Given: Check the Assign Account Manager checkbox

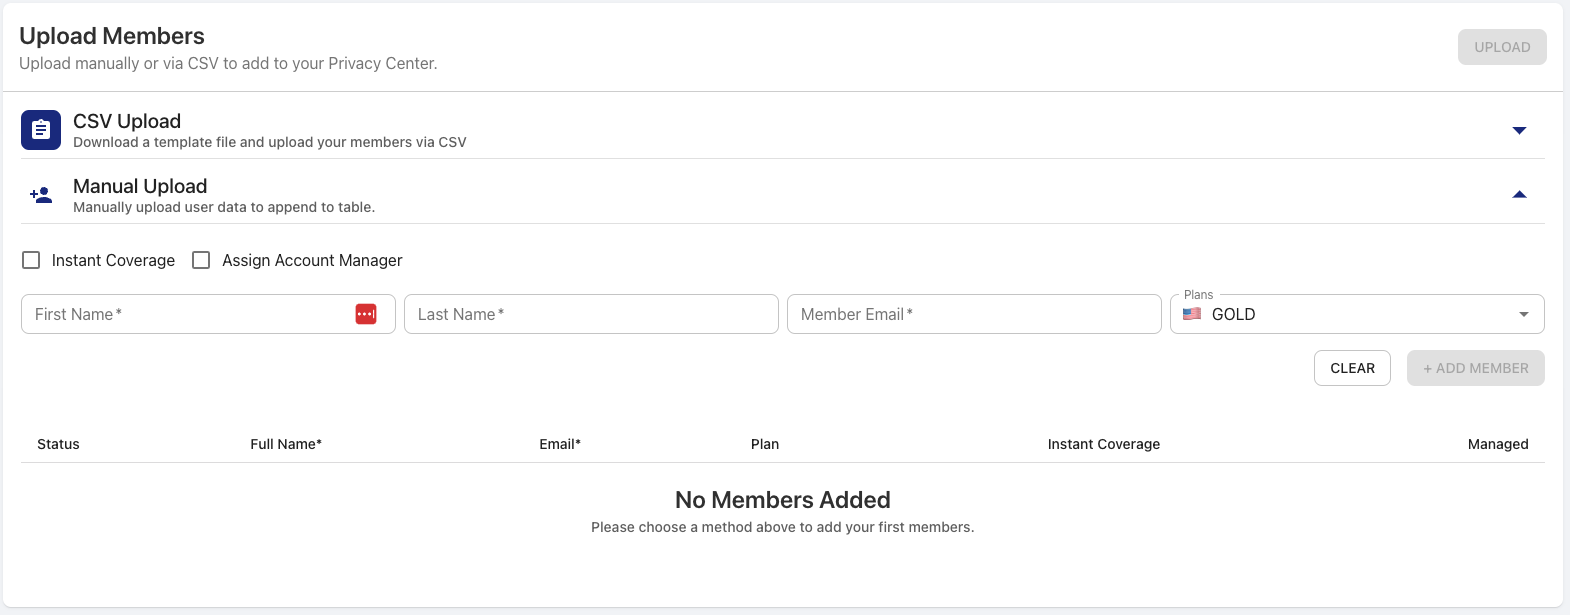Looking at the screenshot, I should tap(201, 260).
